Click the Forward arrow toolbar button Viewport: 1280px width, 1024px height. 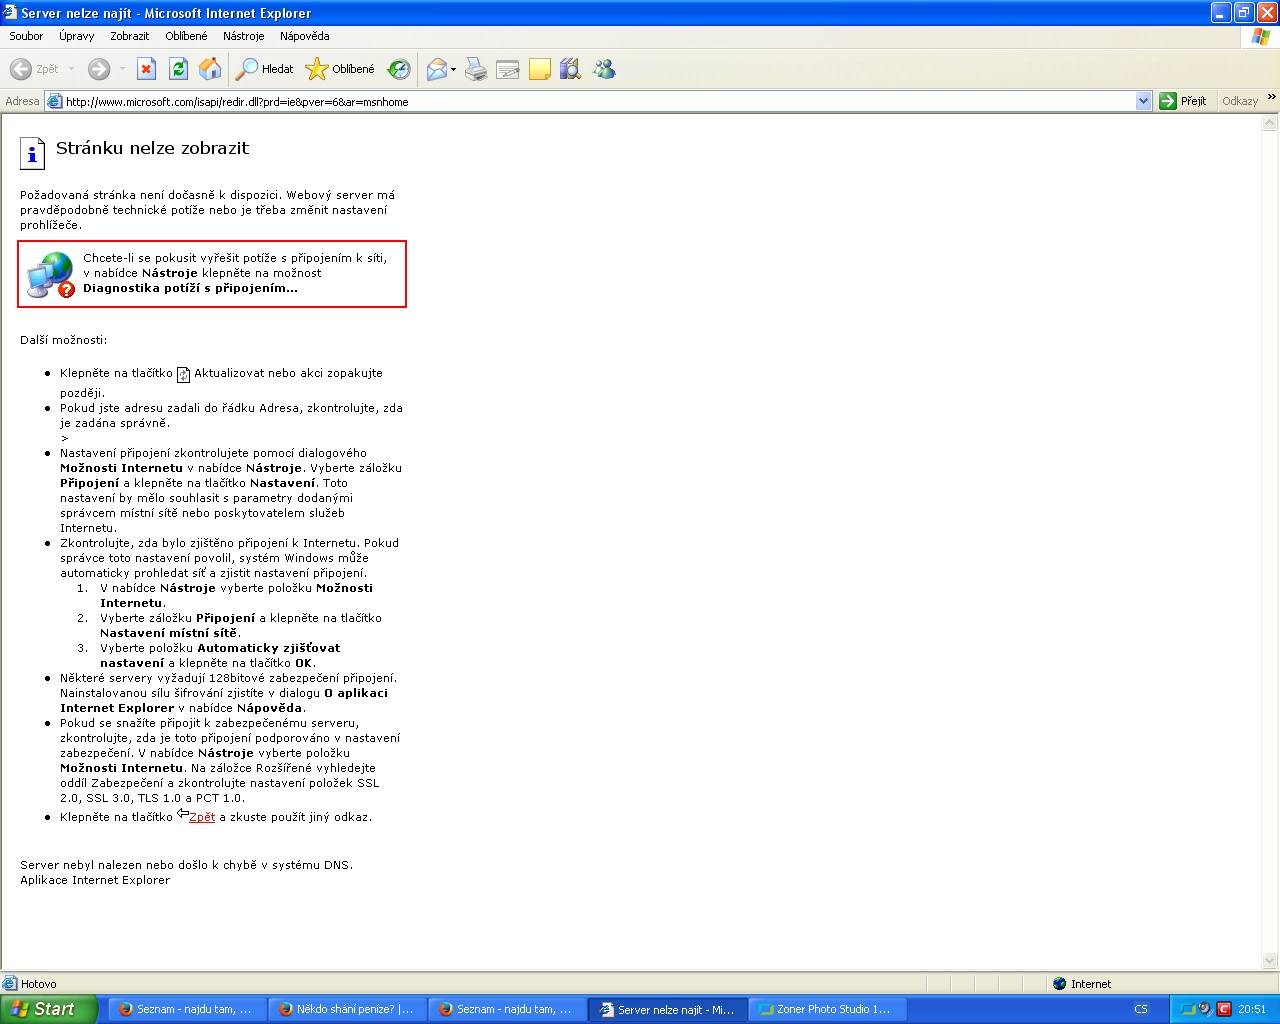pos(98,69)
